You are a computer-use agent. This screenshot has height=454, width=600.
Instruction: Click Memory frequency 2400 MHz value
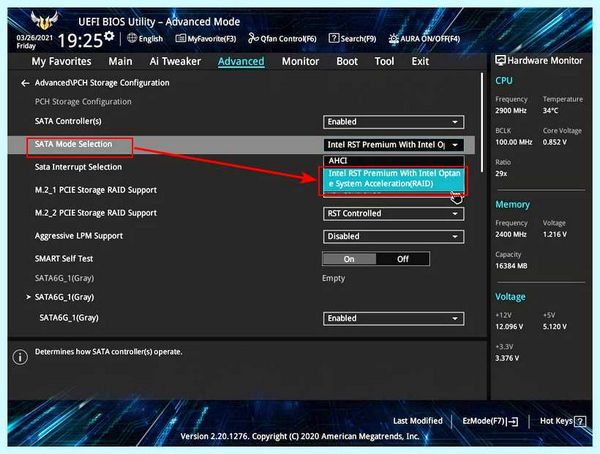click(511, 235)
